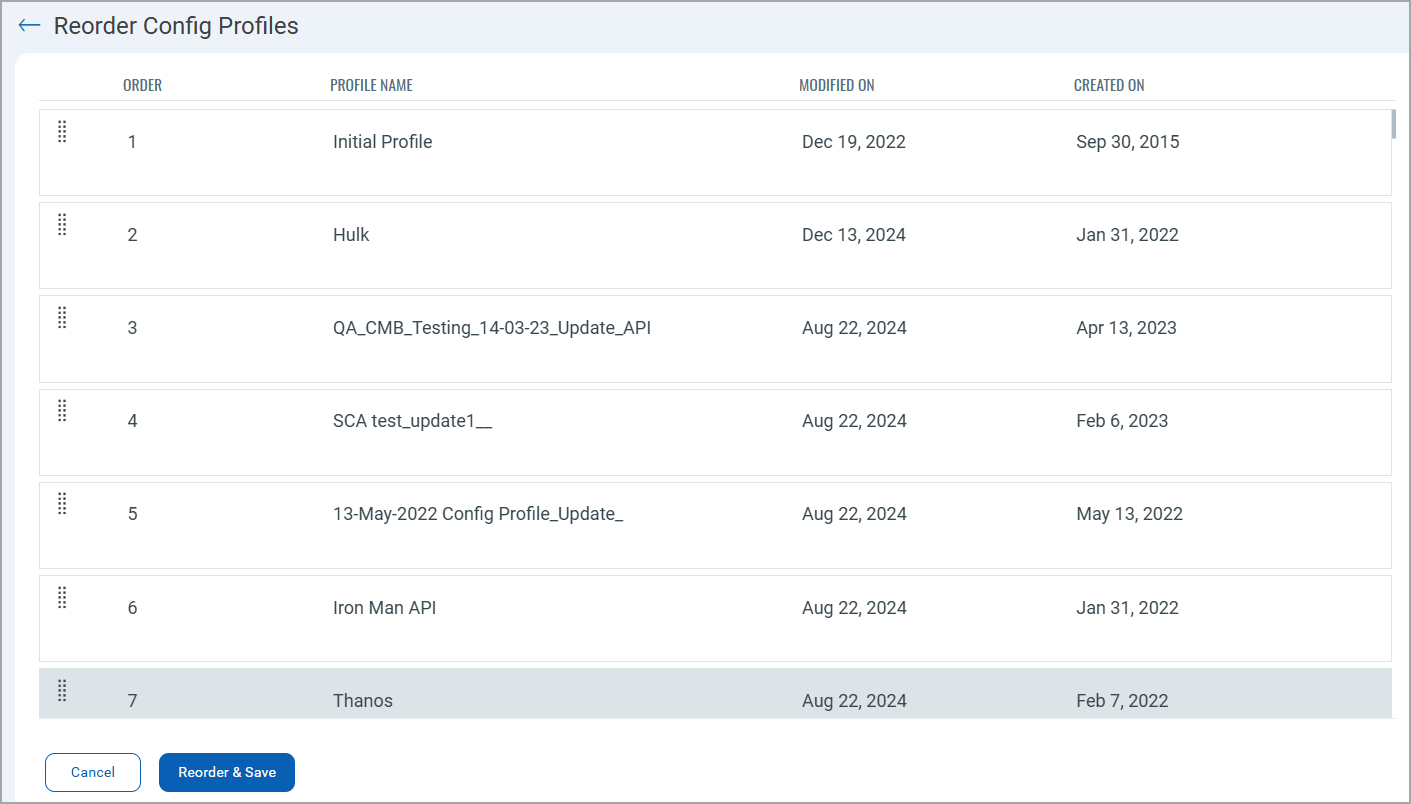Select the Initial Profile name

tap(383, 142)
